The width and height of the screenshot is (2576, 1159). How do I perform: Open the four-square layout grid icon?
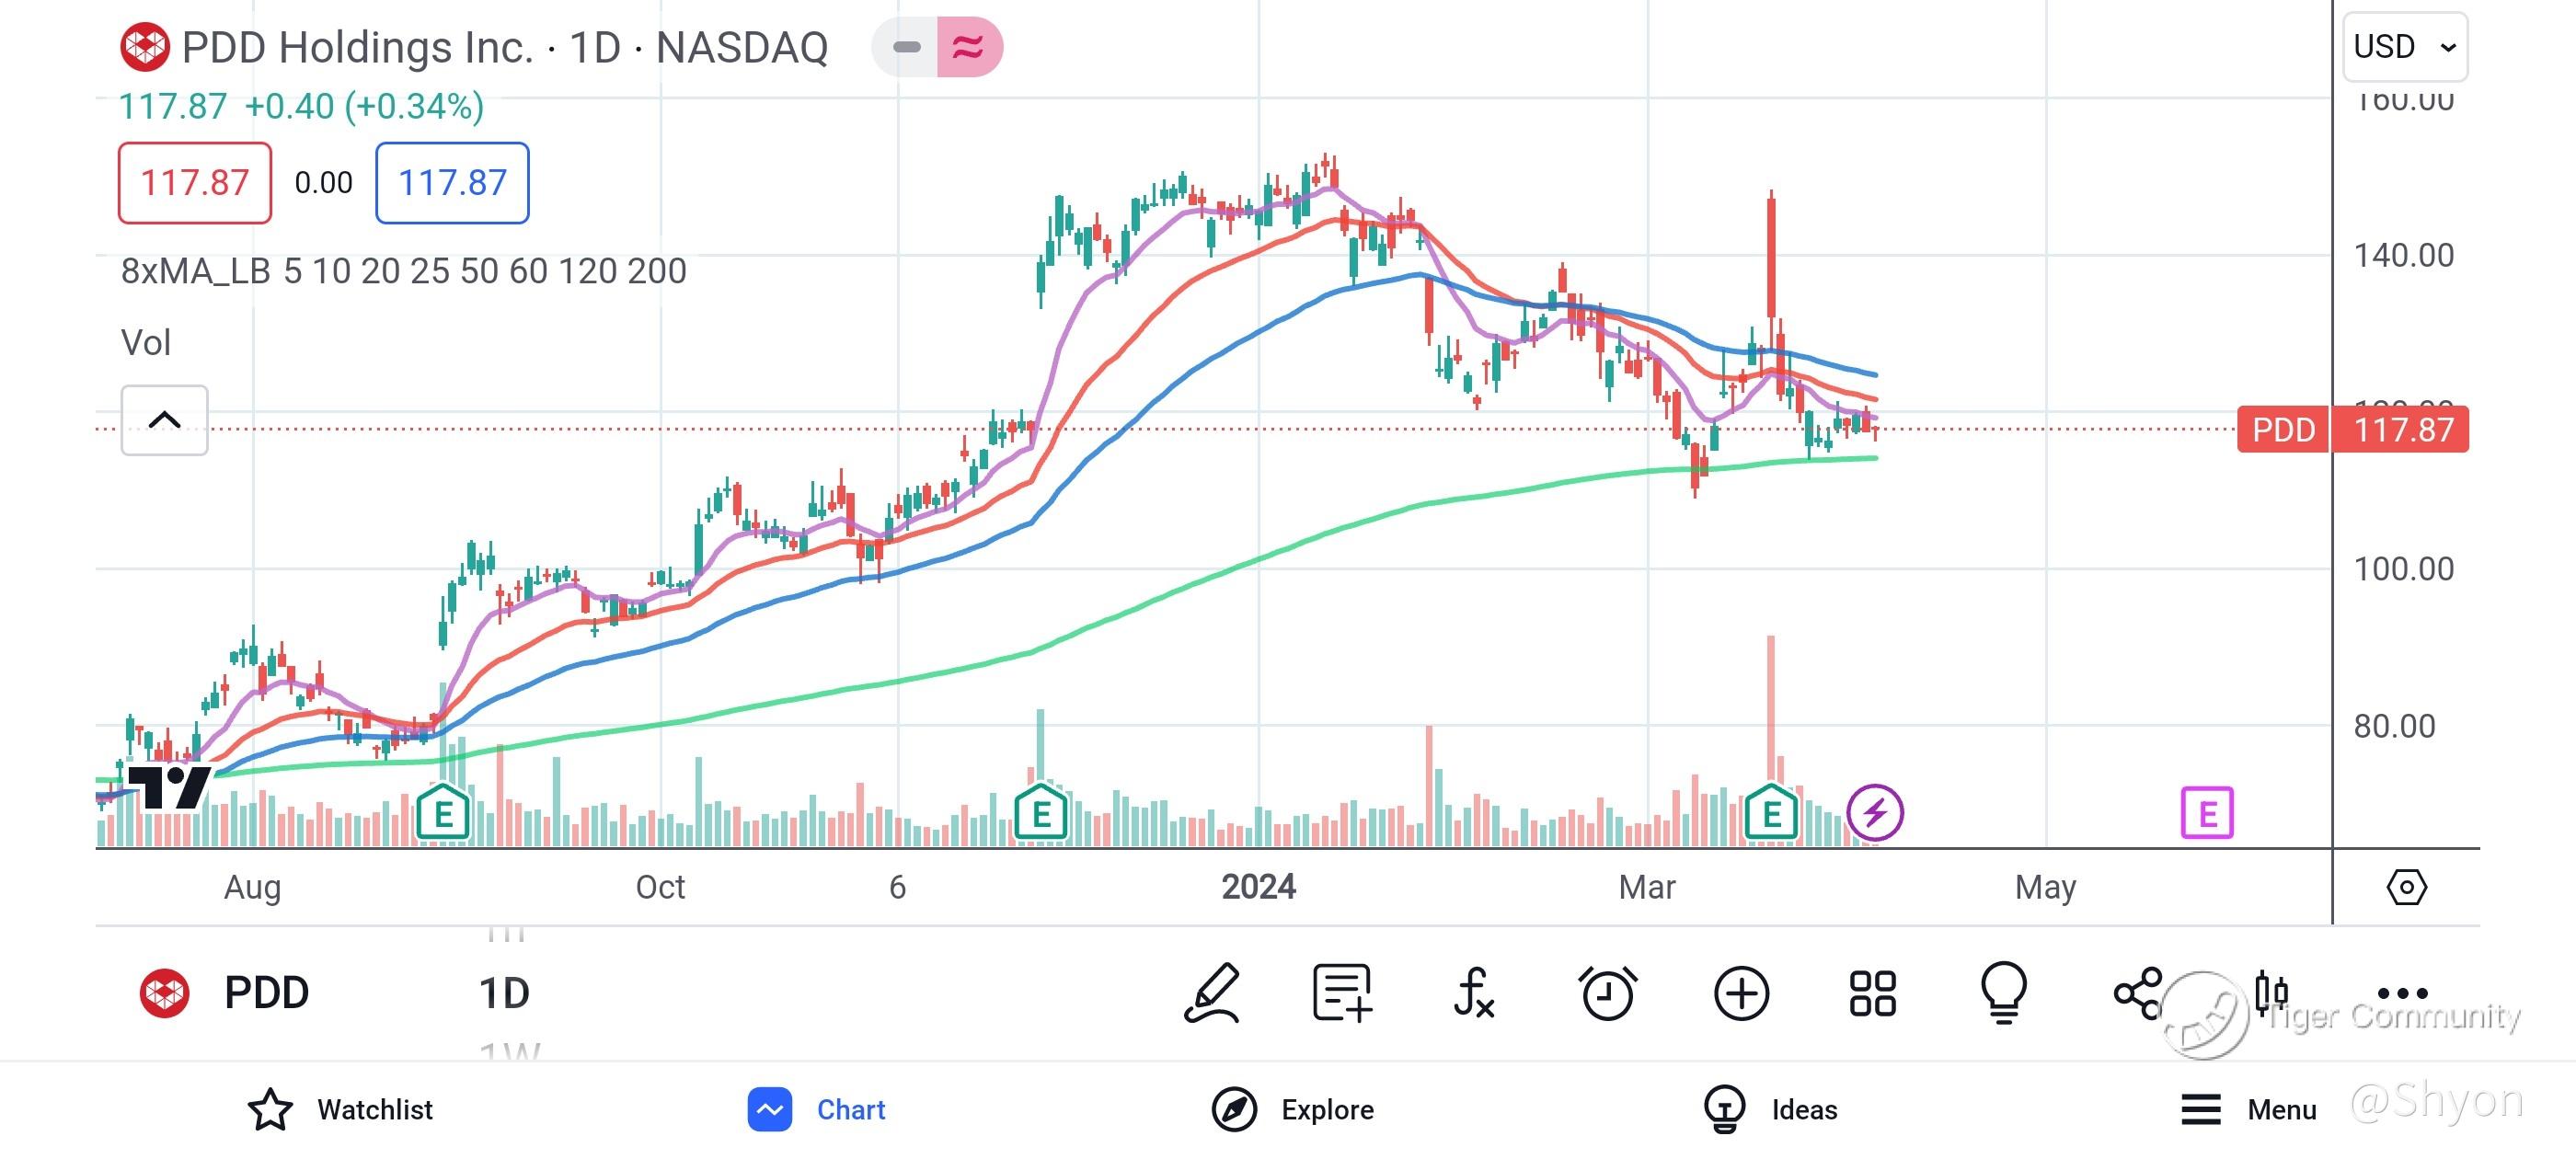[x=1872, y=993]
